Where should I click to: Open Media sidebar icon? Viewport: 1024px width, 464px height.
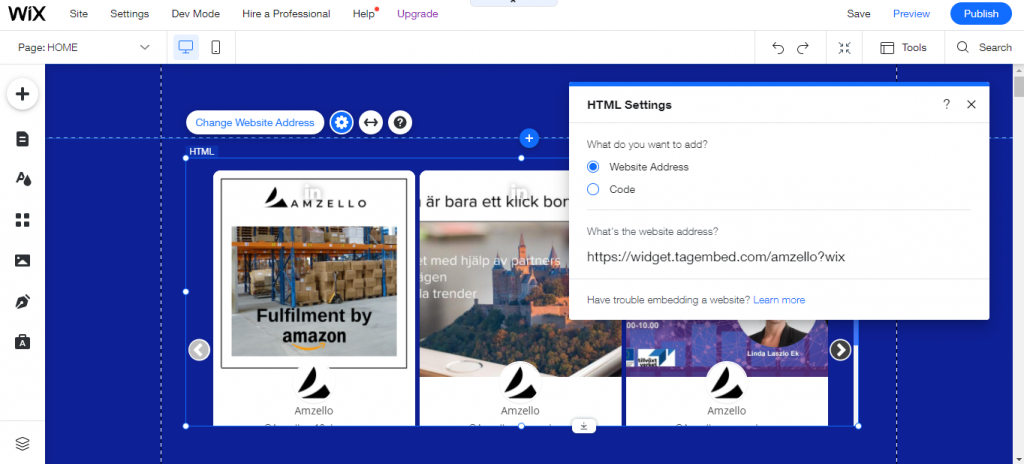23,261
